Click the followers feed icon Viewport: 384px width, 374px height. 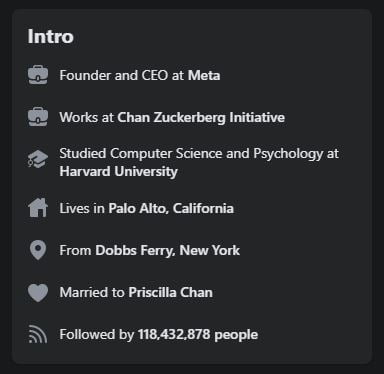[x=38, y=334]
